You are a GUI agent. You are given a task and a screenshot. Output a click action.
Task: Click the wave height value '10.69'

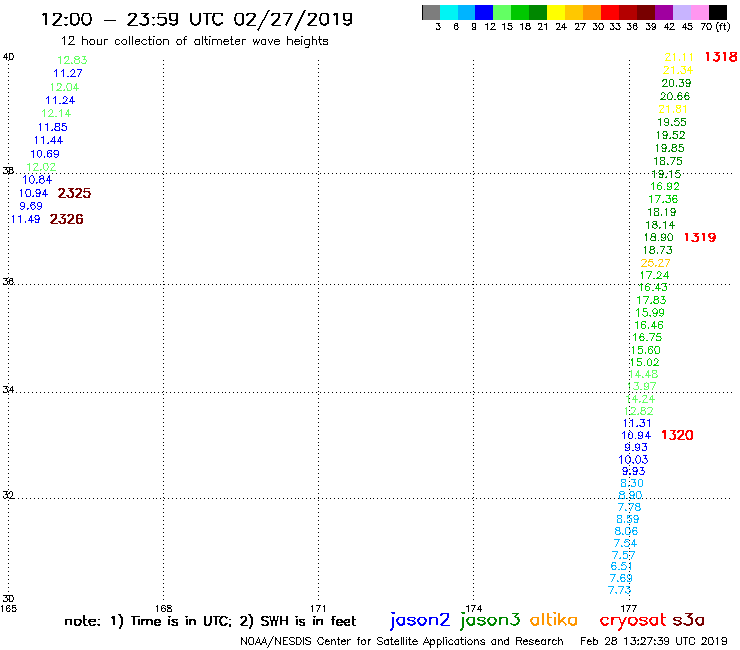(45, 154)
